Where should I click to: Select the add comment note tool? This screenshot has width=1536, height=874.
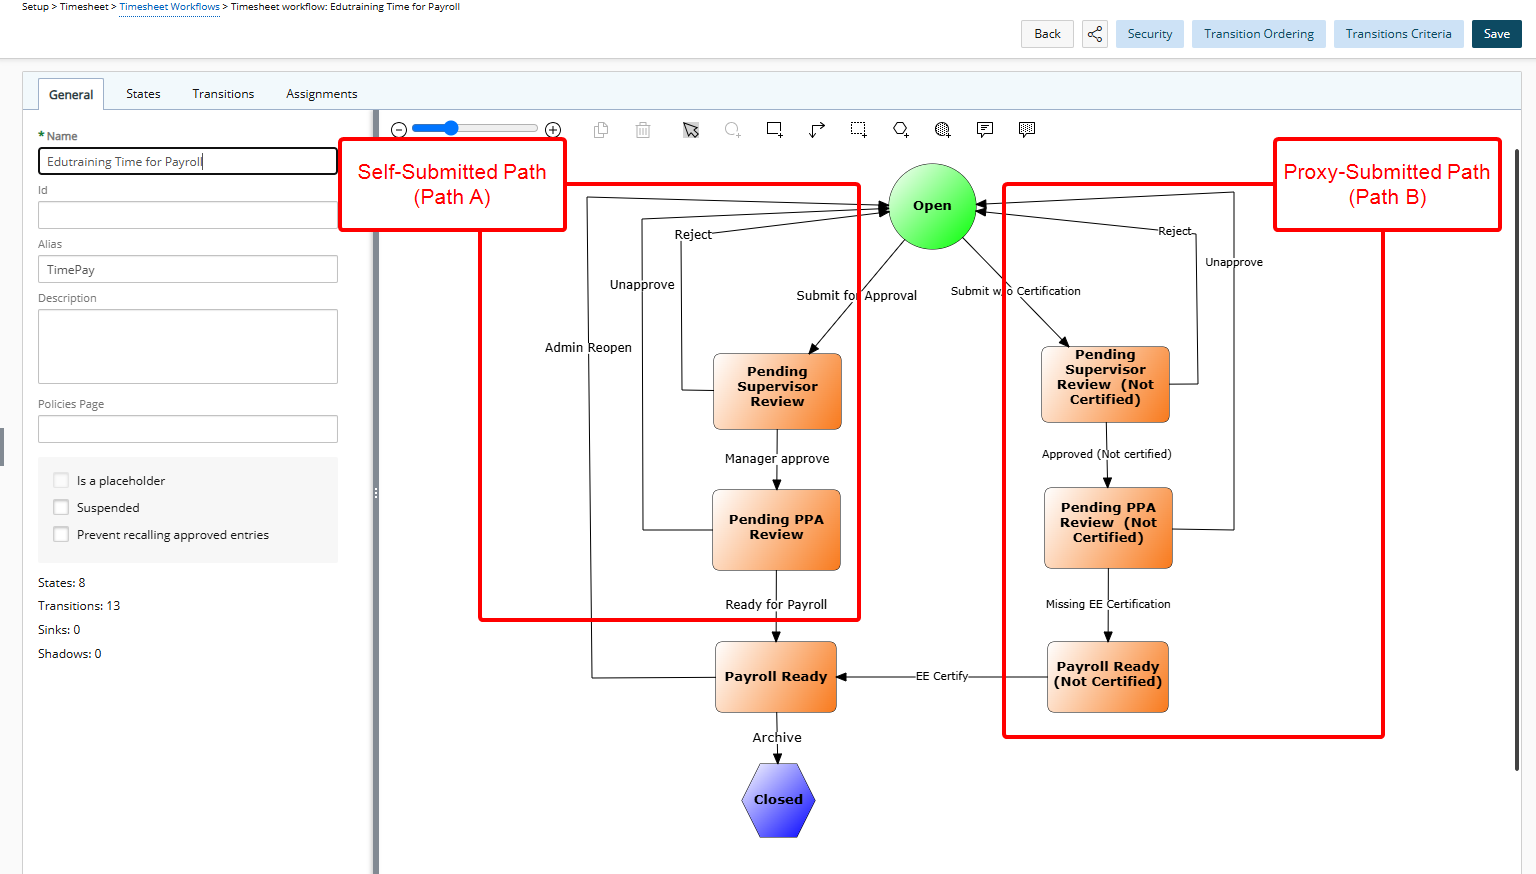[985, 129]
